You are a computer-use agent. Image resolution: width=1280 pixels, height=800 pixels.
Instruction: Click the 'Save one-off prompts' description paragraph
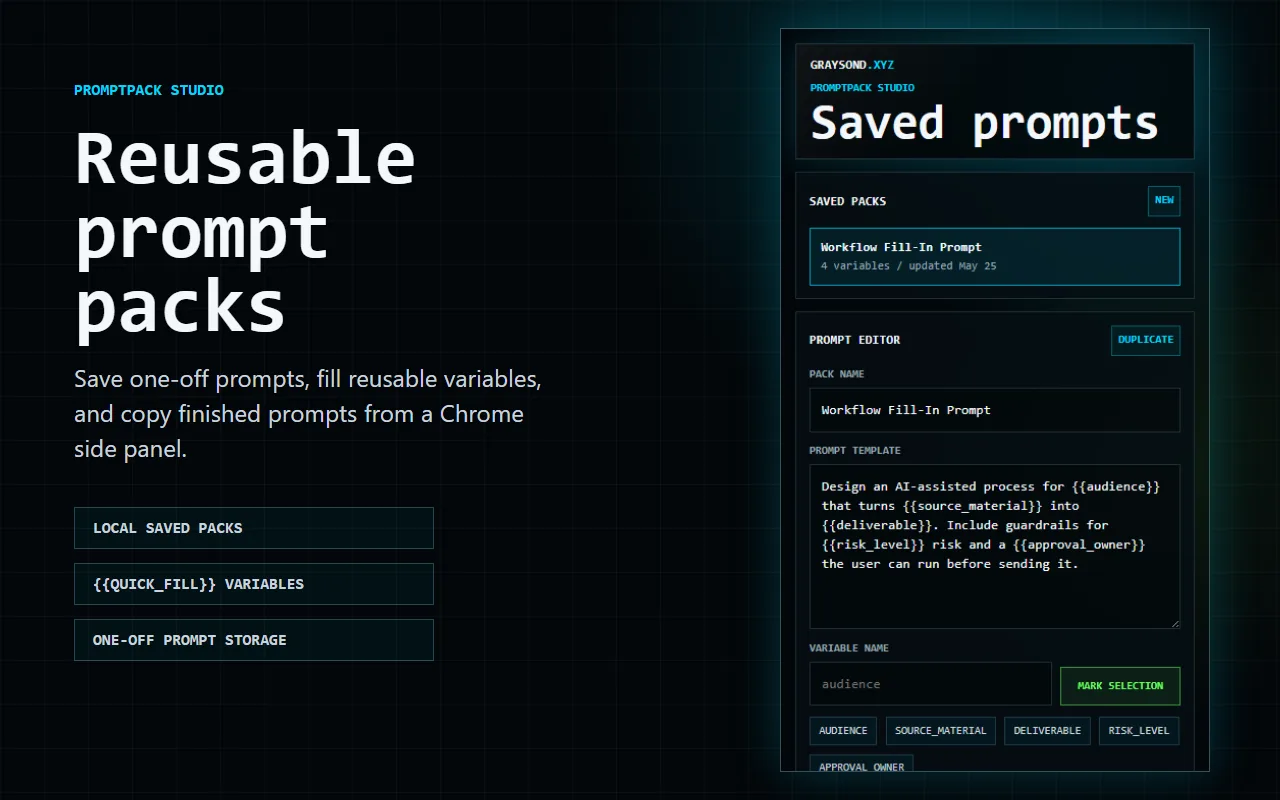[x=308, y=414]
